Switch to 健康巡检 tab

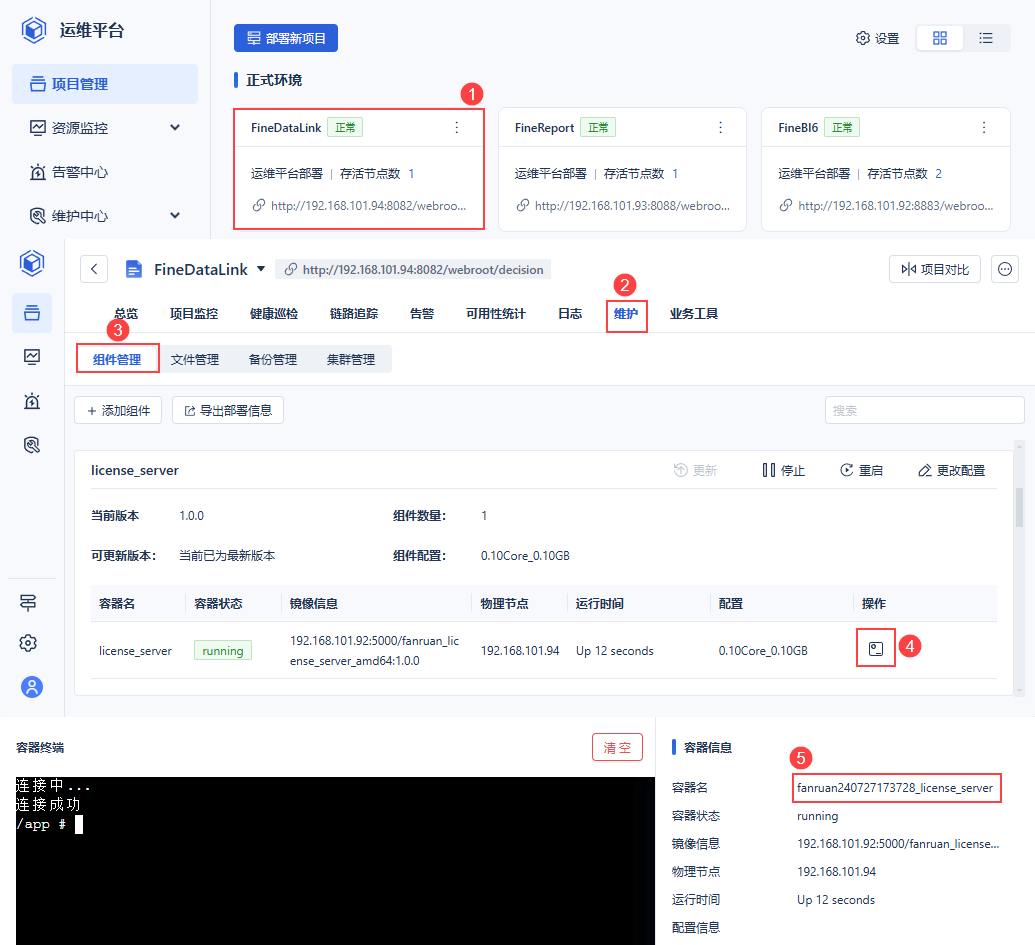[274, 314]
